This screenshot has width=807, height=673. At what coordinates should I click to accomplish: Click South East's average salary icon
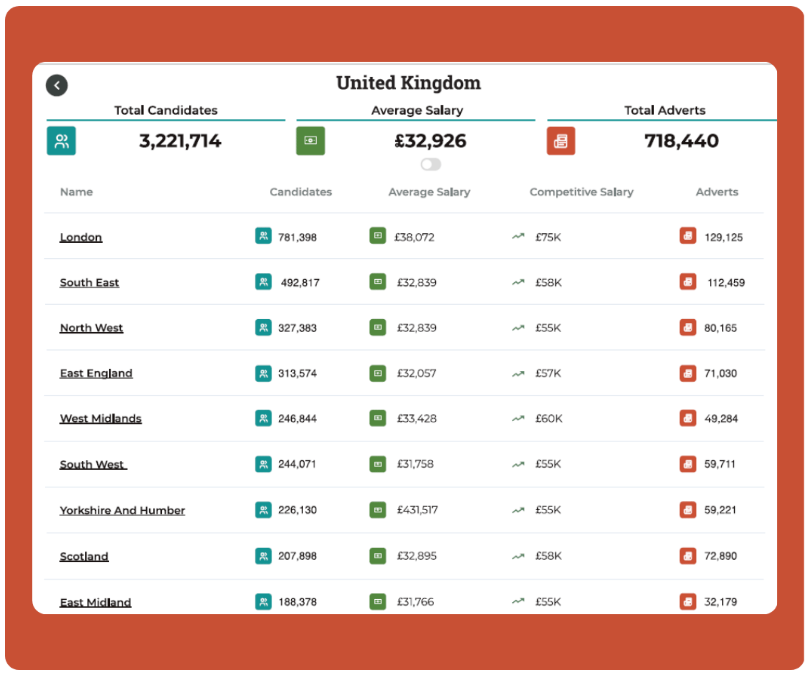pyautogui.click(x=378, y=282)
